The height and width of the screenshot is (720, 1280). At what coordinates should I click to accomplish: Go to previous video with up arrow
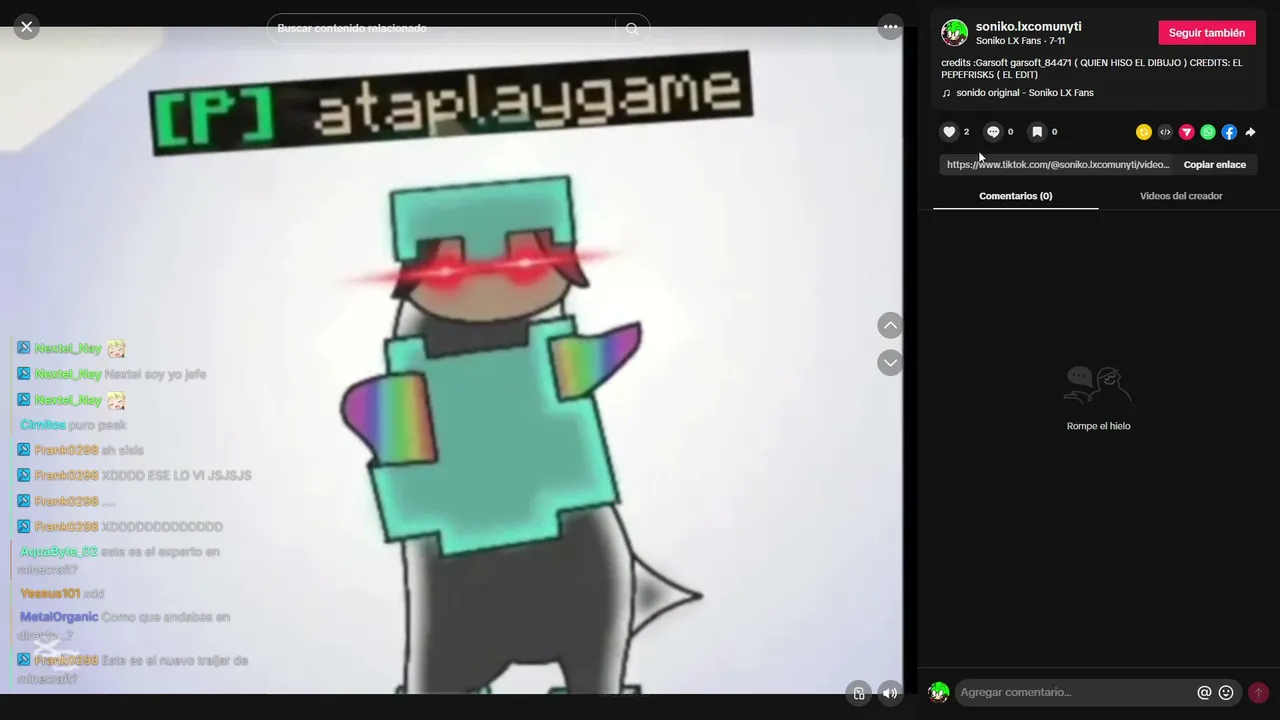(890, 325)
